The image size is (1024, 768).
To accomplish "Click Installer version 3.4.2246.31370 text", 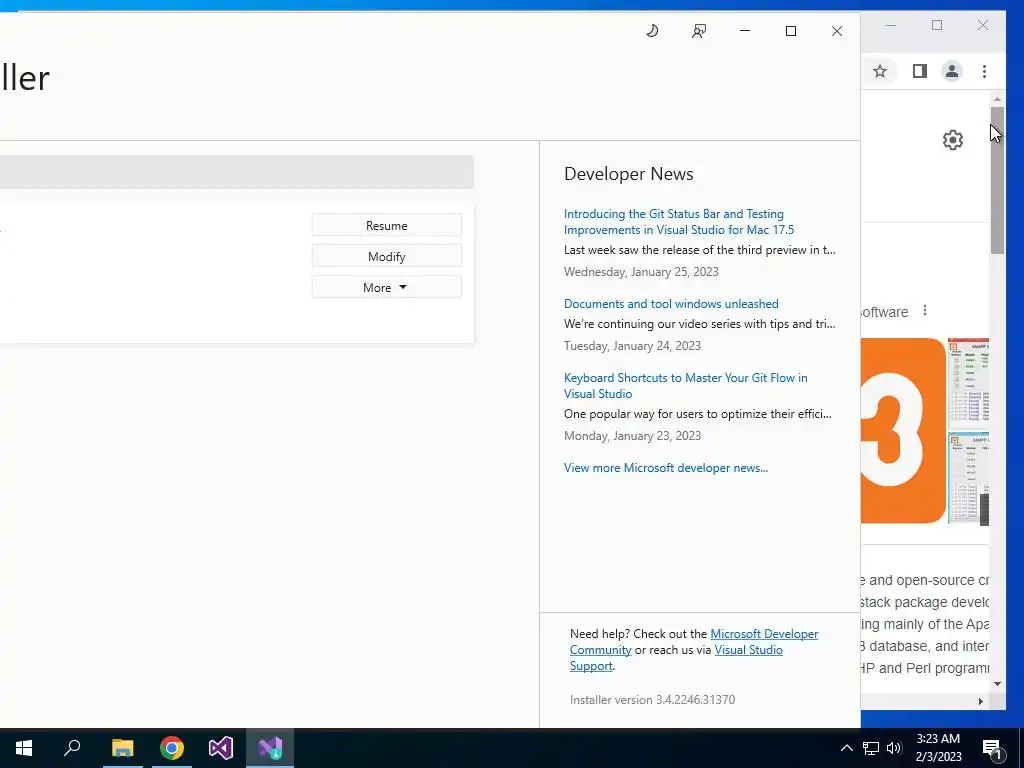I will [x=652, y=699].
